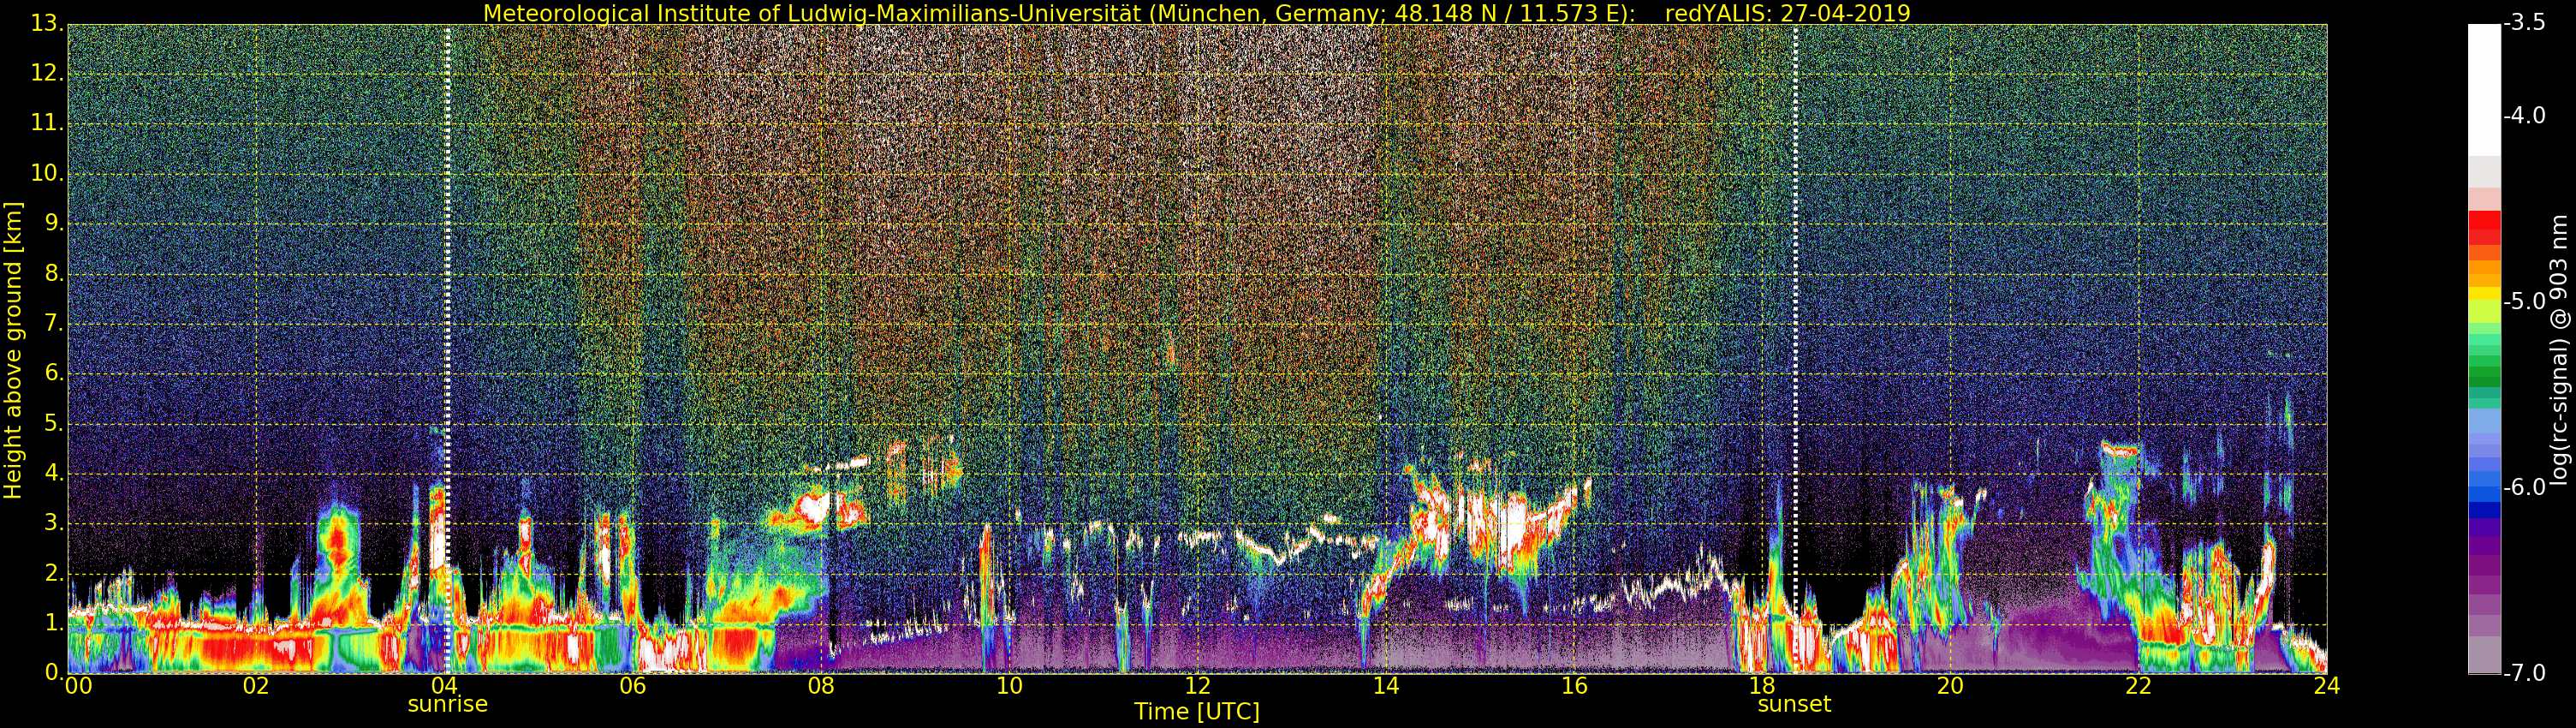Click the '00' tick label on the time axis
This screenshot has height=728, width=2576.
78,686
